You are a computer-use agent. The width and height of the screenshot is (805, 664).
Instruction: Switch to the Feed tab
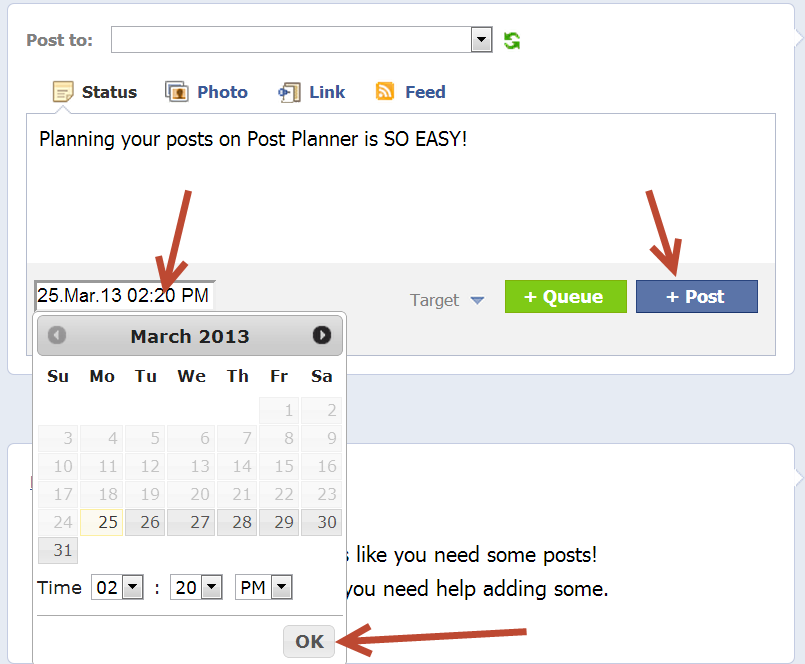(425, 92)
